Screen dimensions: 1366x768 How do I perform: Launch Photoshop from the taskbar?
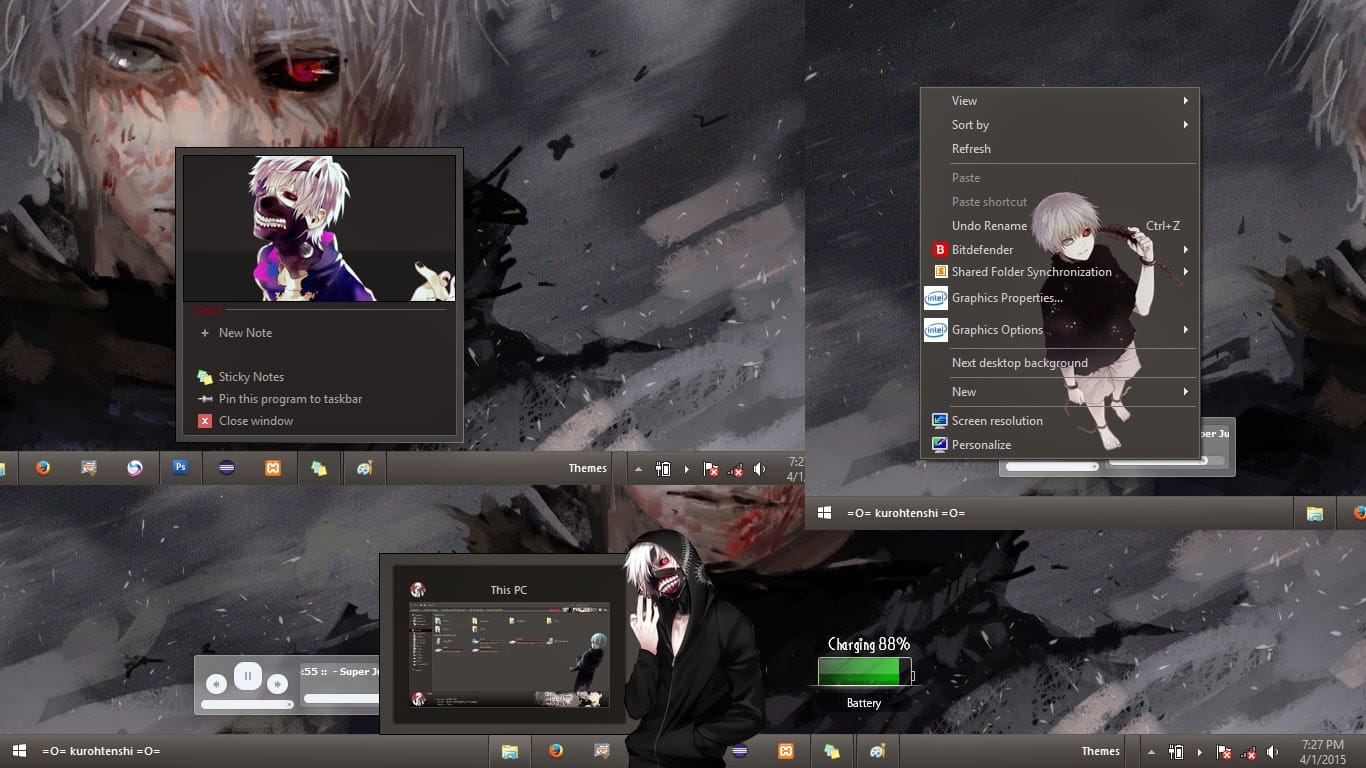pos(181,467)
